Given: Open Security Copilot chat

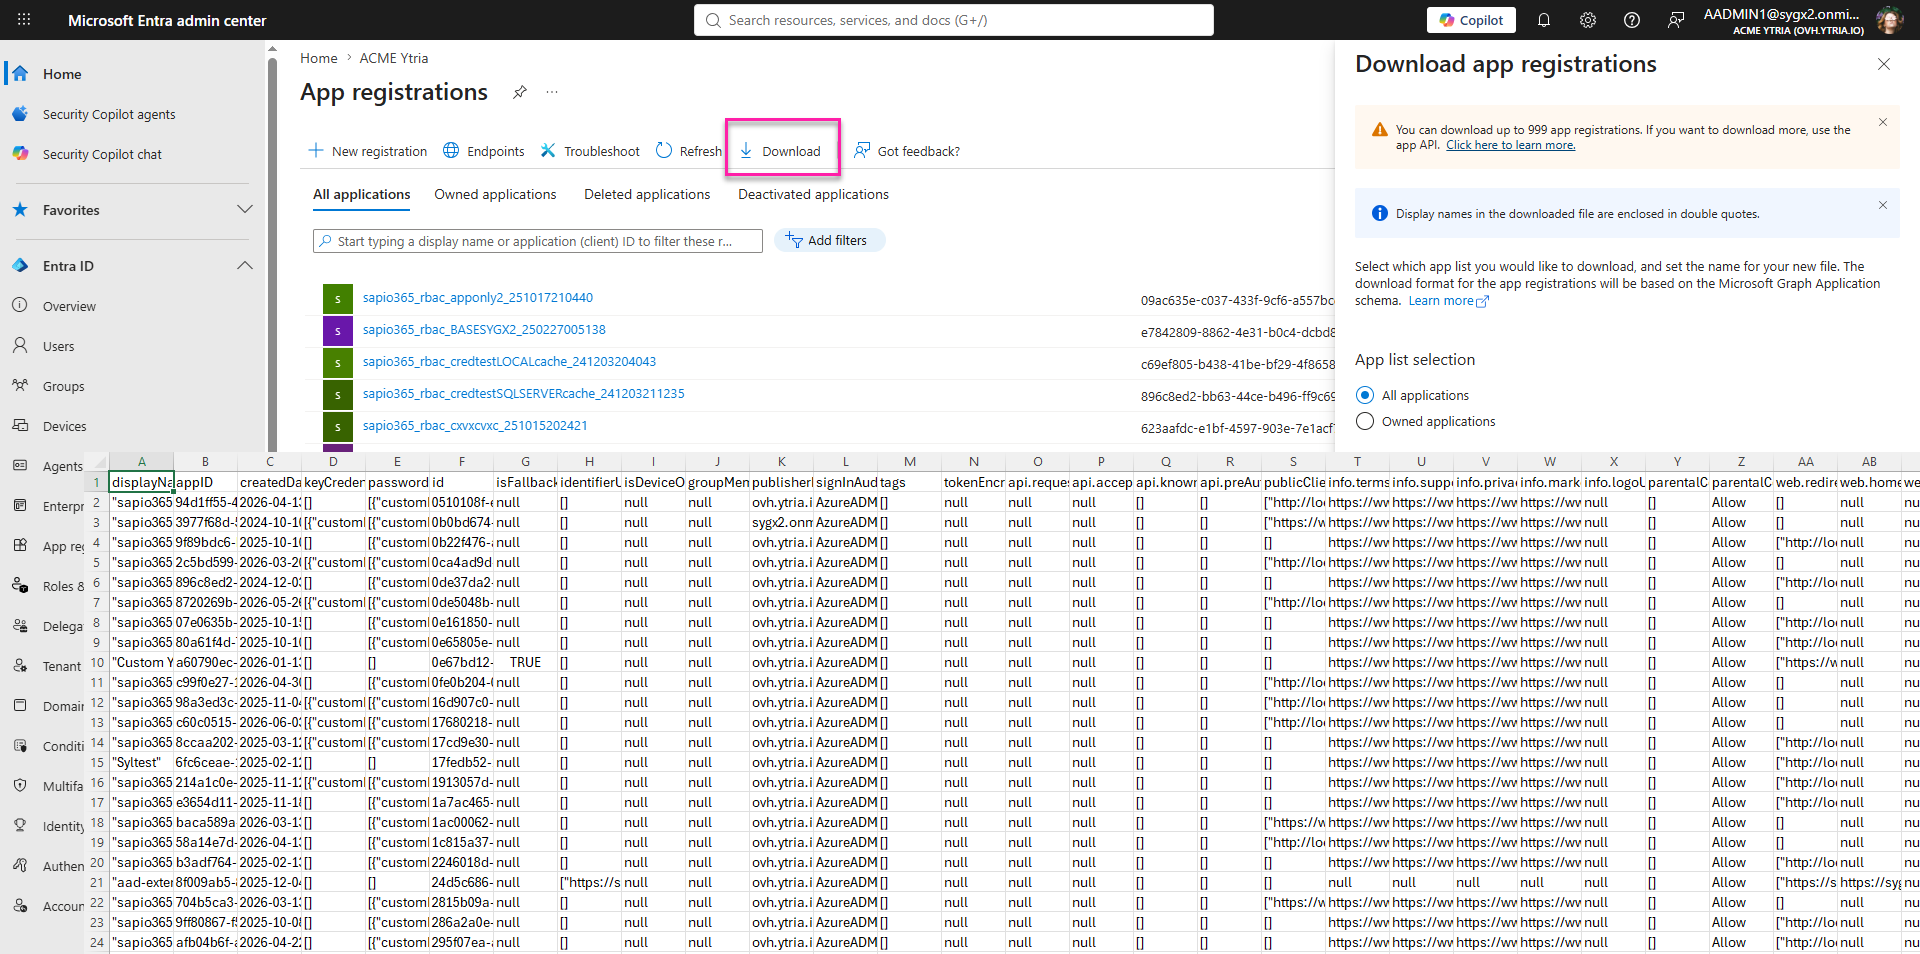Looking at the screenshot, I should (x=102, y=154).
